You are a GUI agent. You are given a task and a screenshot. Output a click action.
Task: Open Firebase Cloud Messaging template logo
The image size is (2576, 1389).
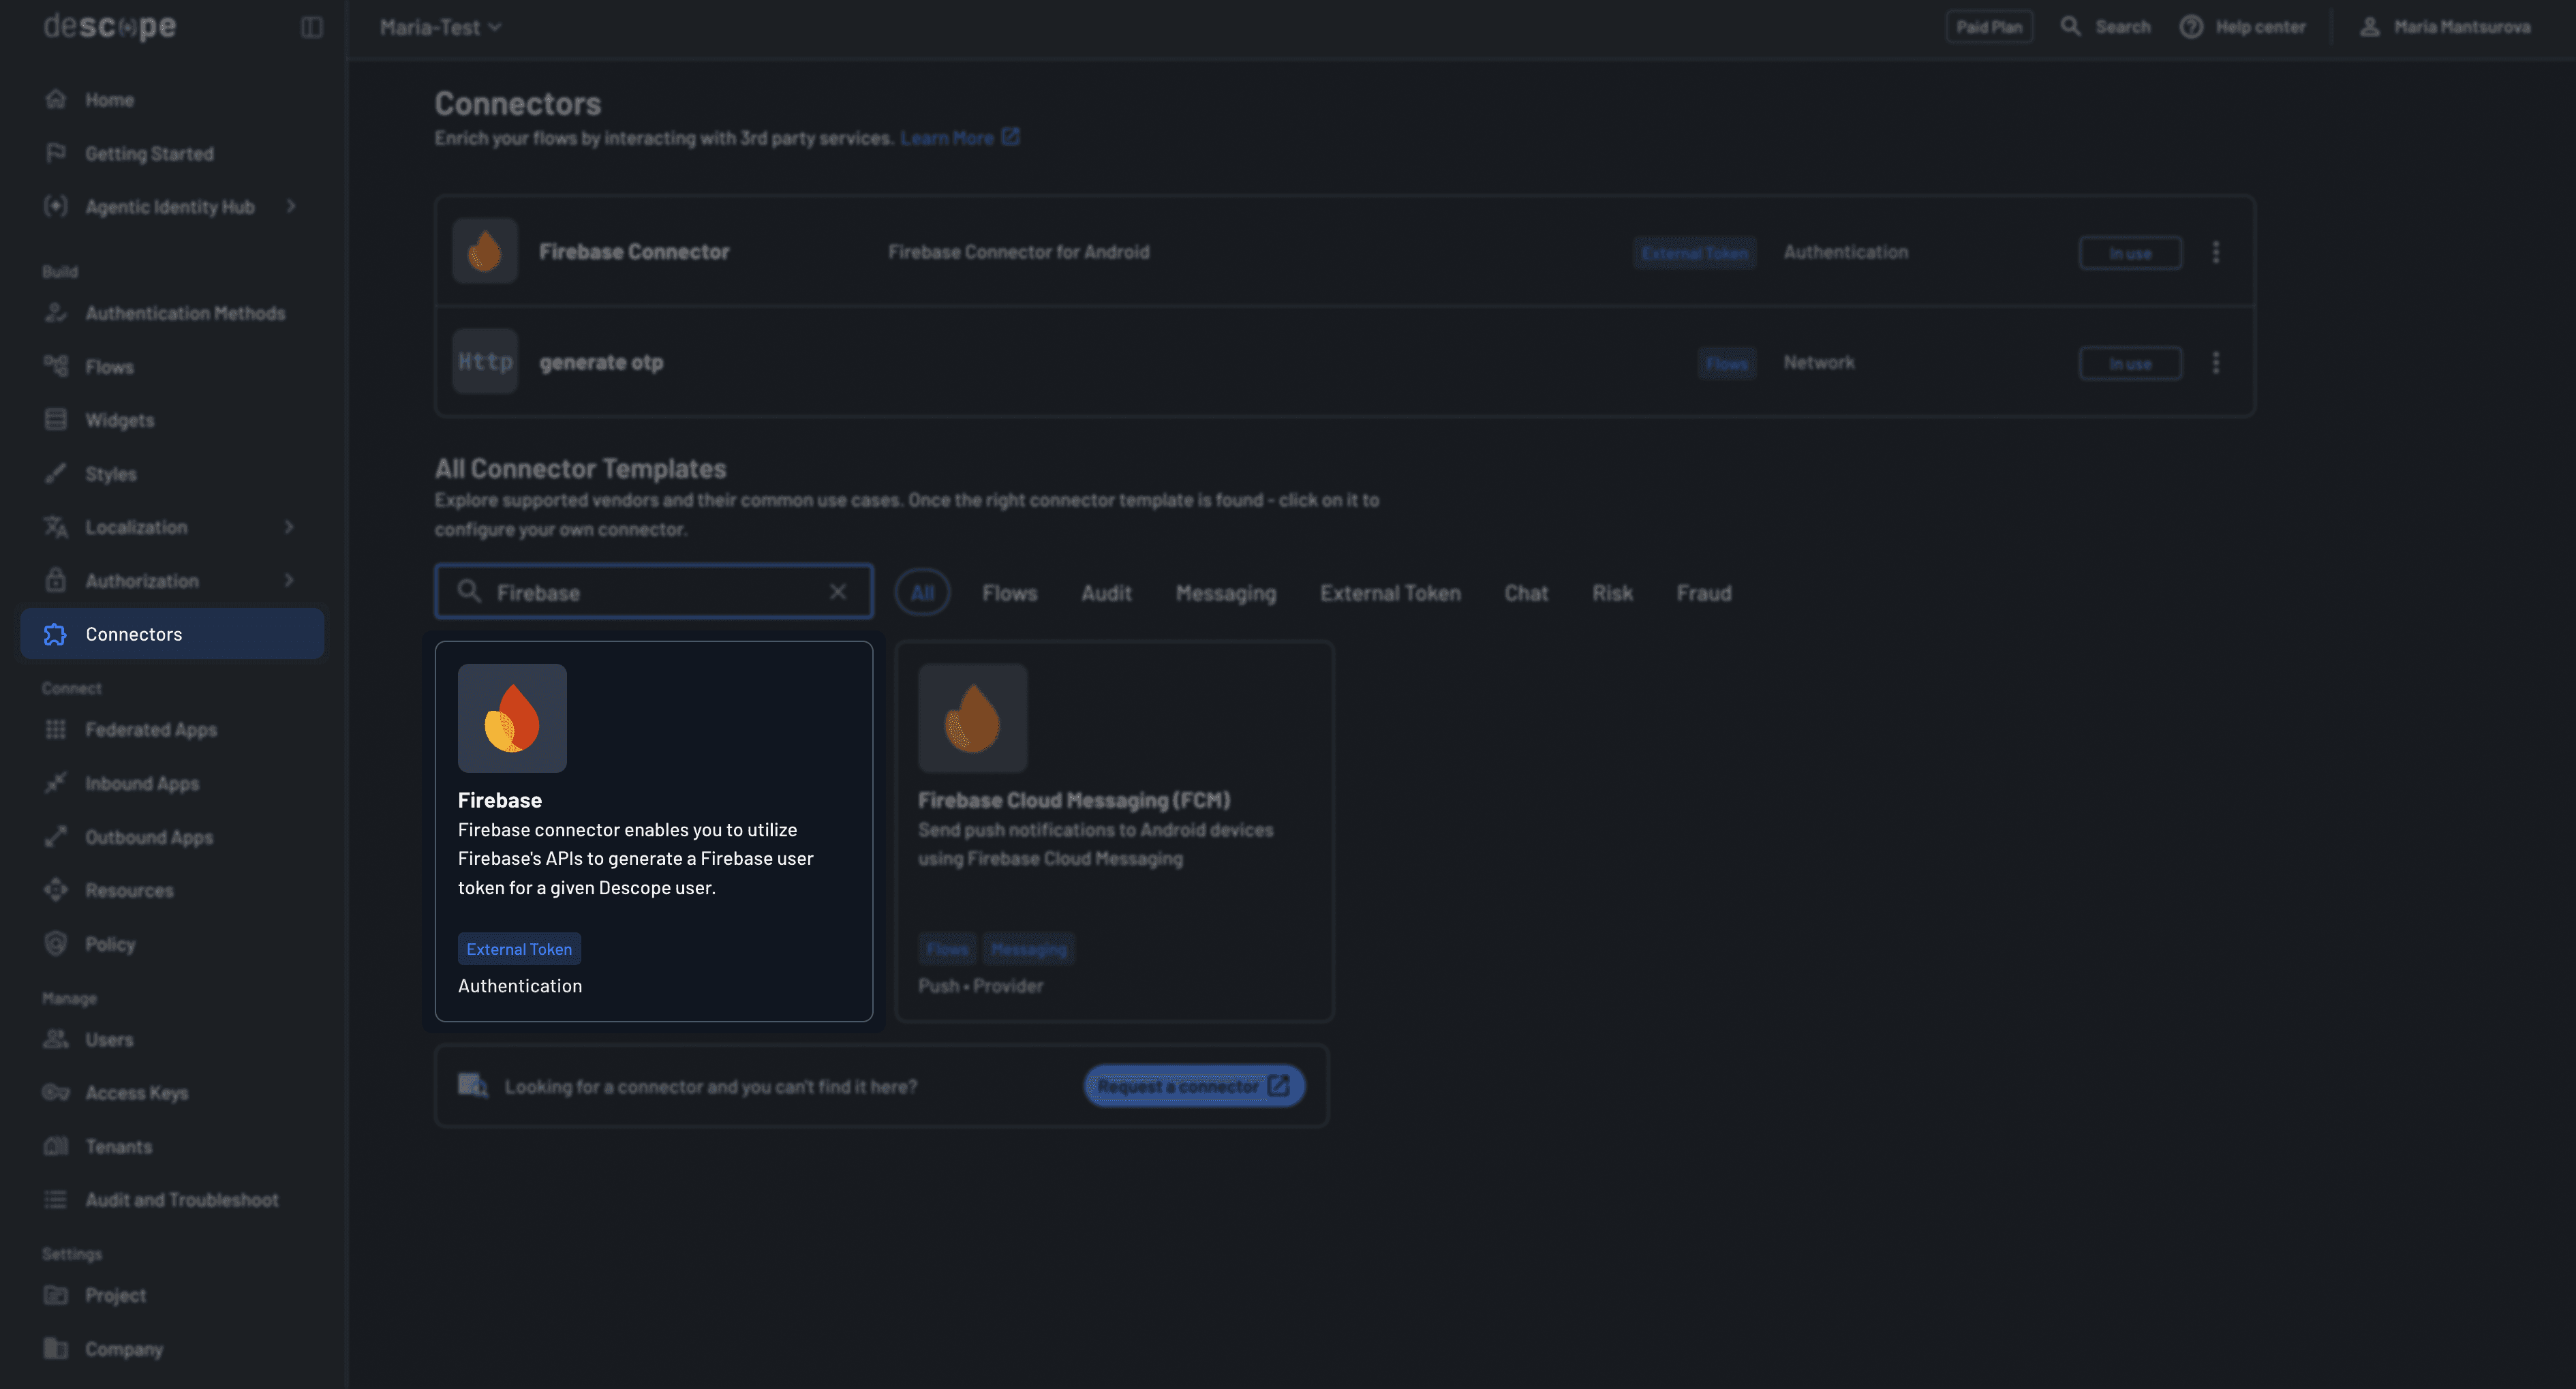point(973,718)
